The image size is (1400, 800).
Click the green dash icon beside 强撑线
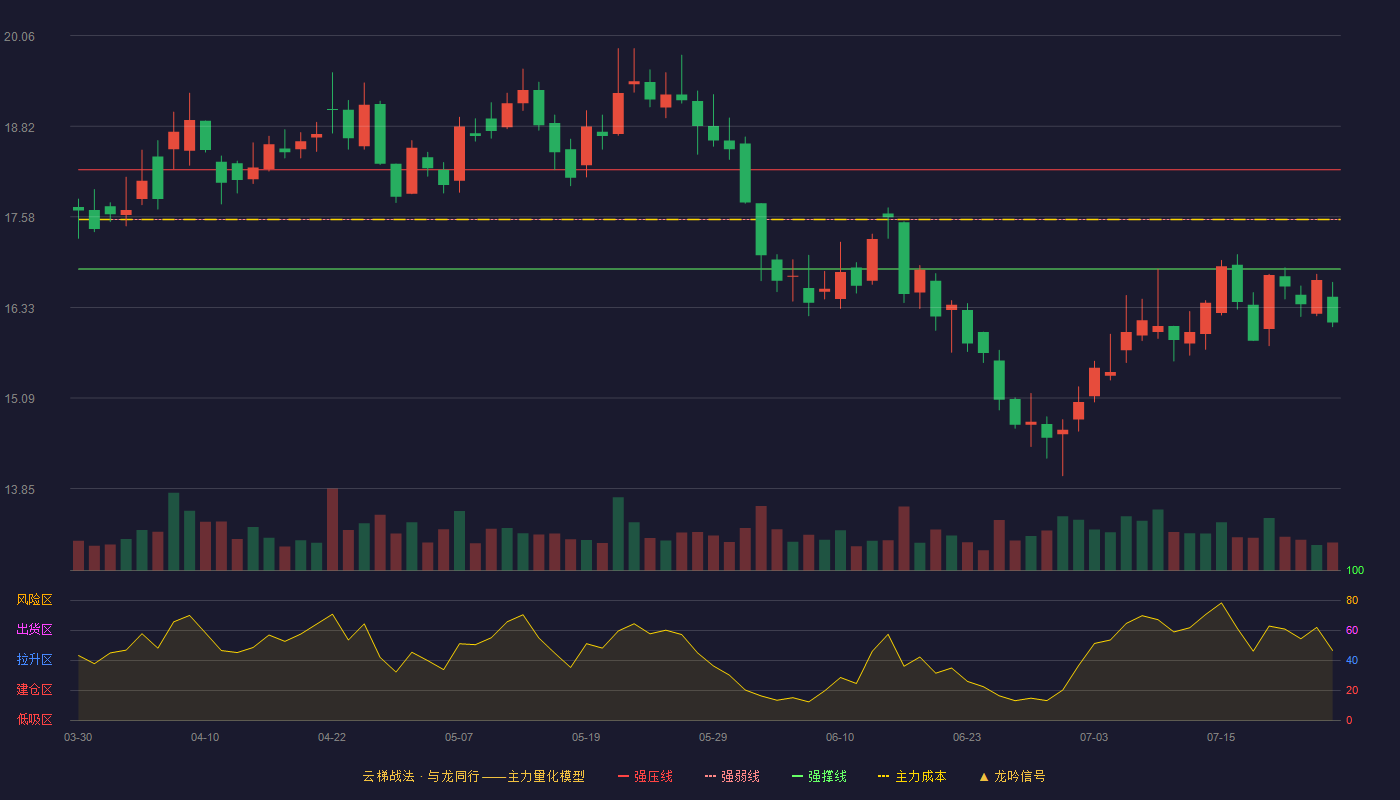(x=798, y=776)
